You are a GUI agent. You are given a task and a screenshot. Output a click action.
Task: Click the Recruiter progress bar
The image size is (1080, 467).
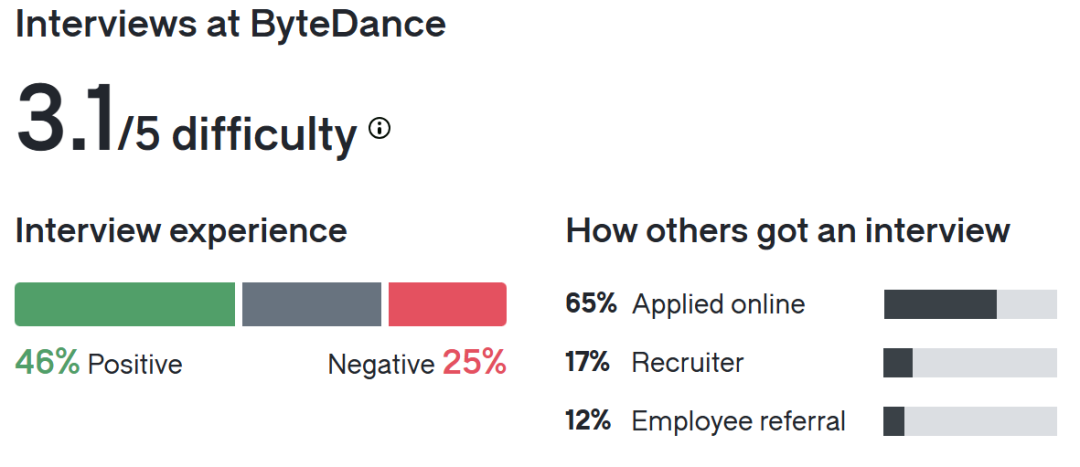coord(970,362)
